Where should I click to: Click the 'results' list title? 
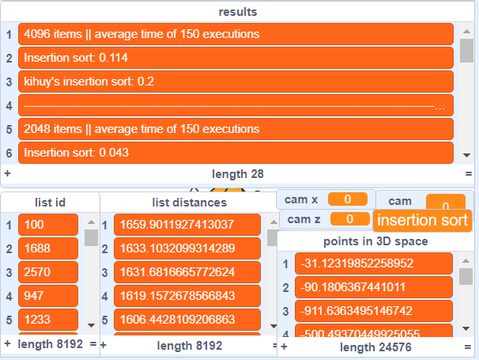coord(238,12)
